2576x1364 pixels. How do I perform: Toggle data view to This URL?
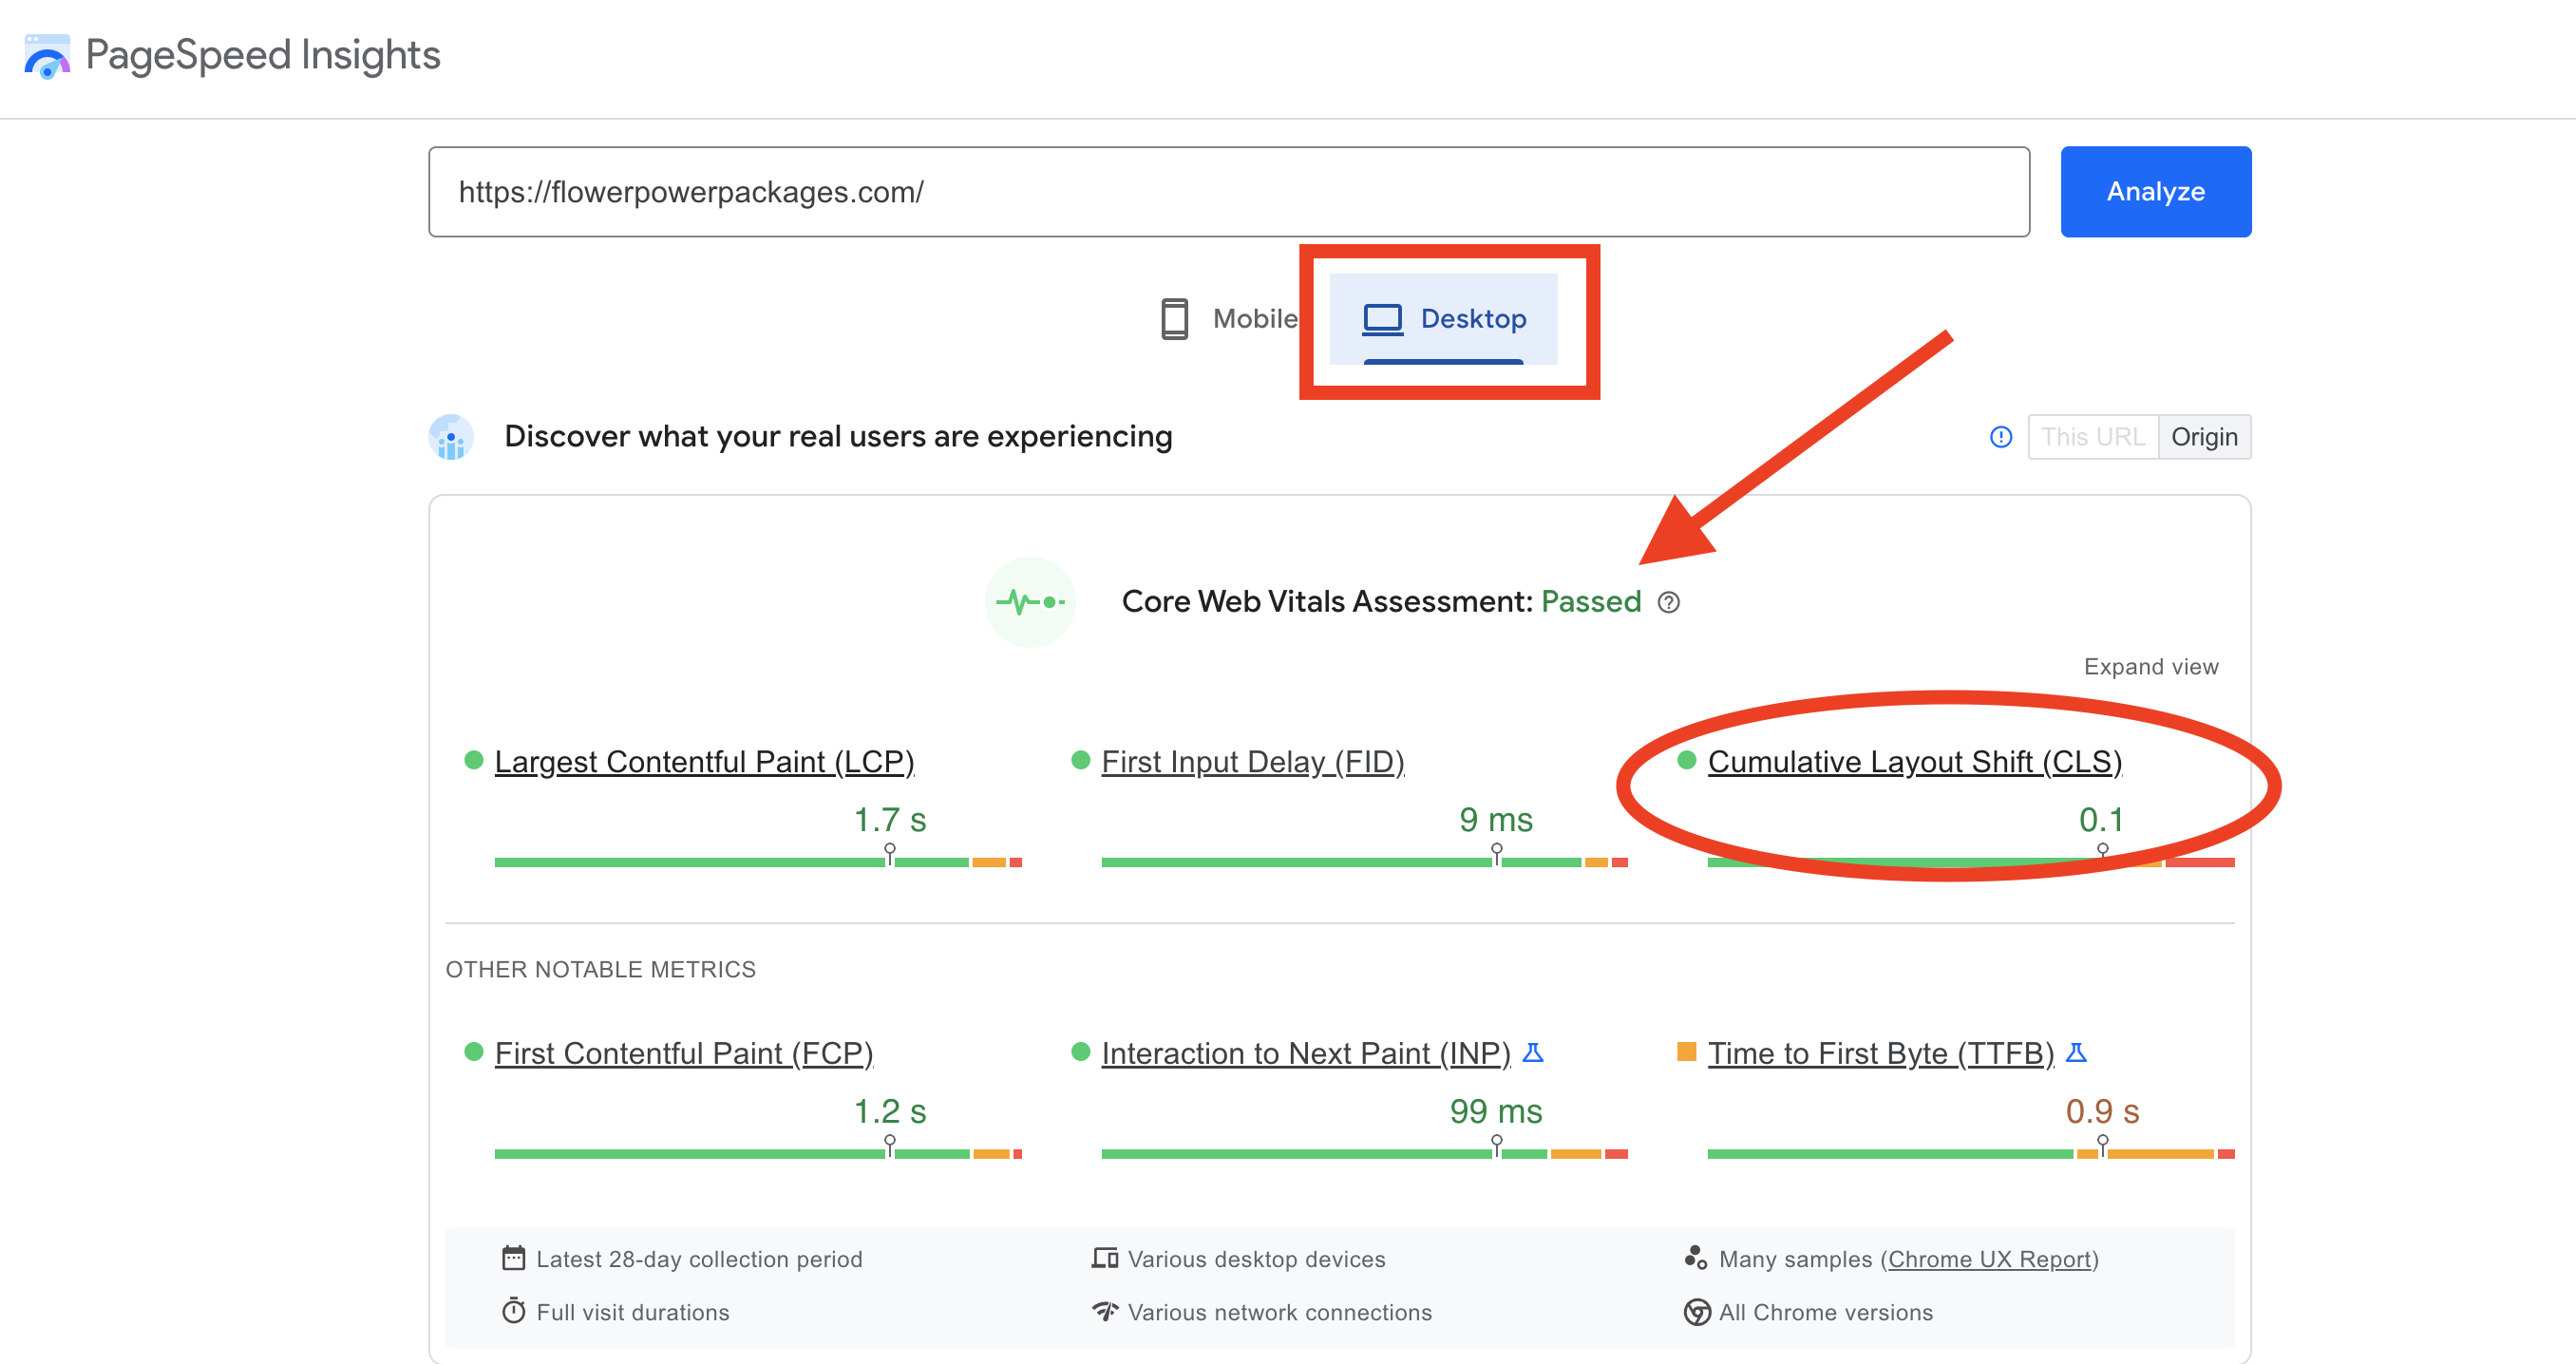[x=2092, y=437]
